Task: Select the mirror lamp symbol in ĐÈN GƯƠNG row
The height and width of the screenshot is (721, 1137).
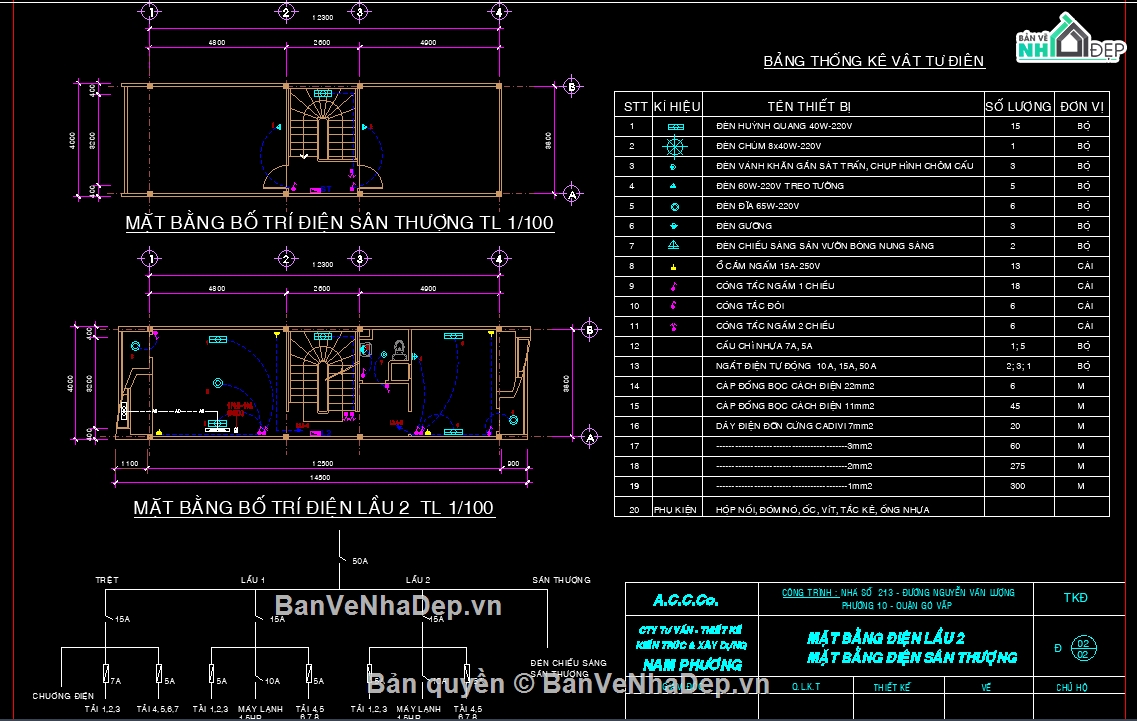Action: pyautogui.click(x=674, y=226)
